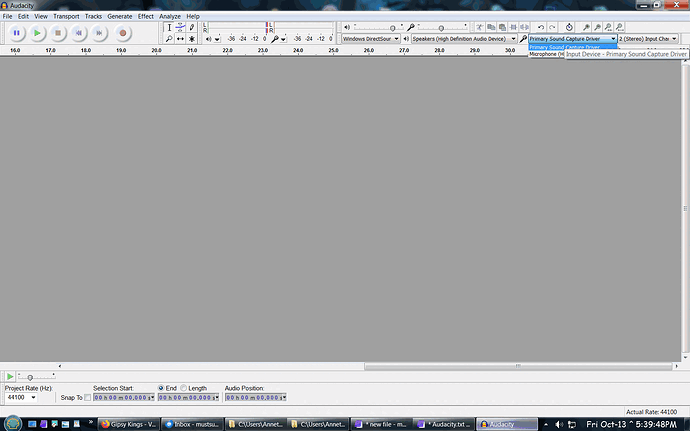The width and height of the screenshot is (690, 431).
Task: Enable the Snap To checkbox
Action: click(88, 398)
